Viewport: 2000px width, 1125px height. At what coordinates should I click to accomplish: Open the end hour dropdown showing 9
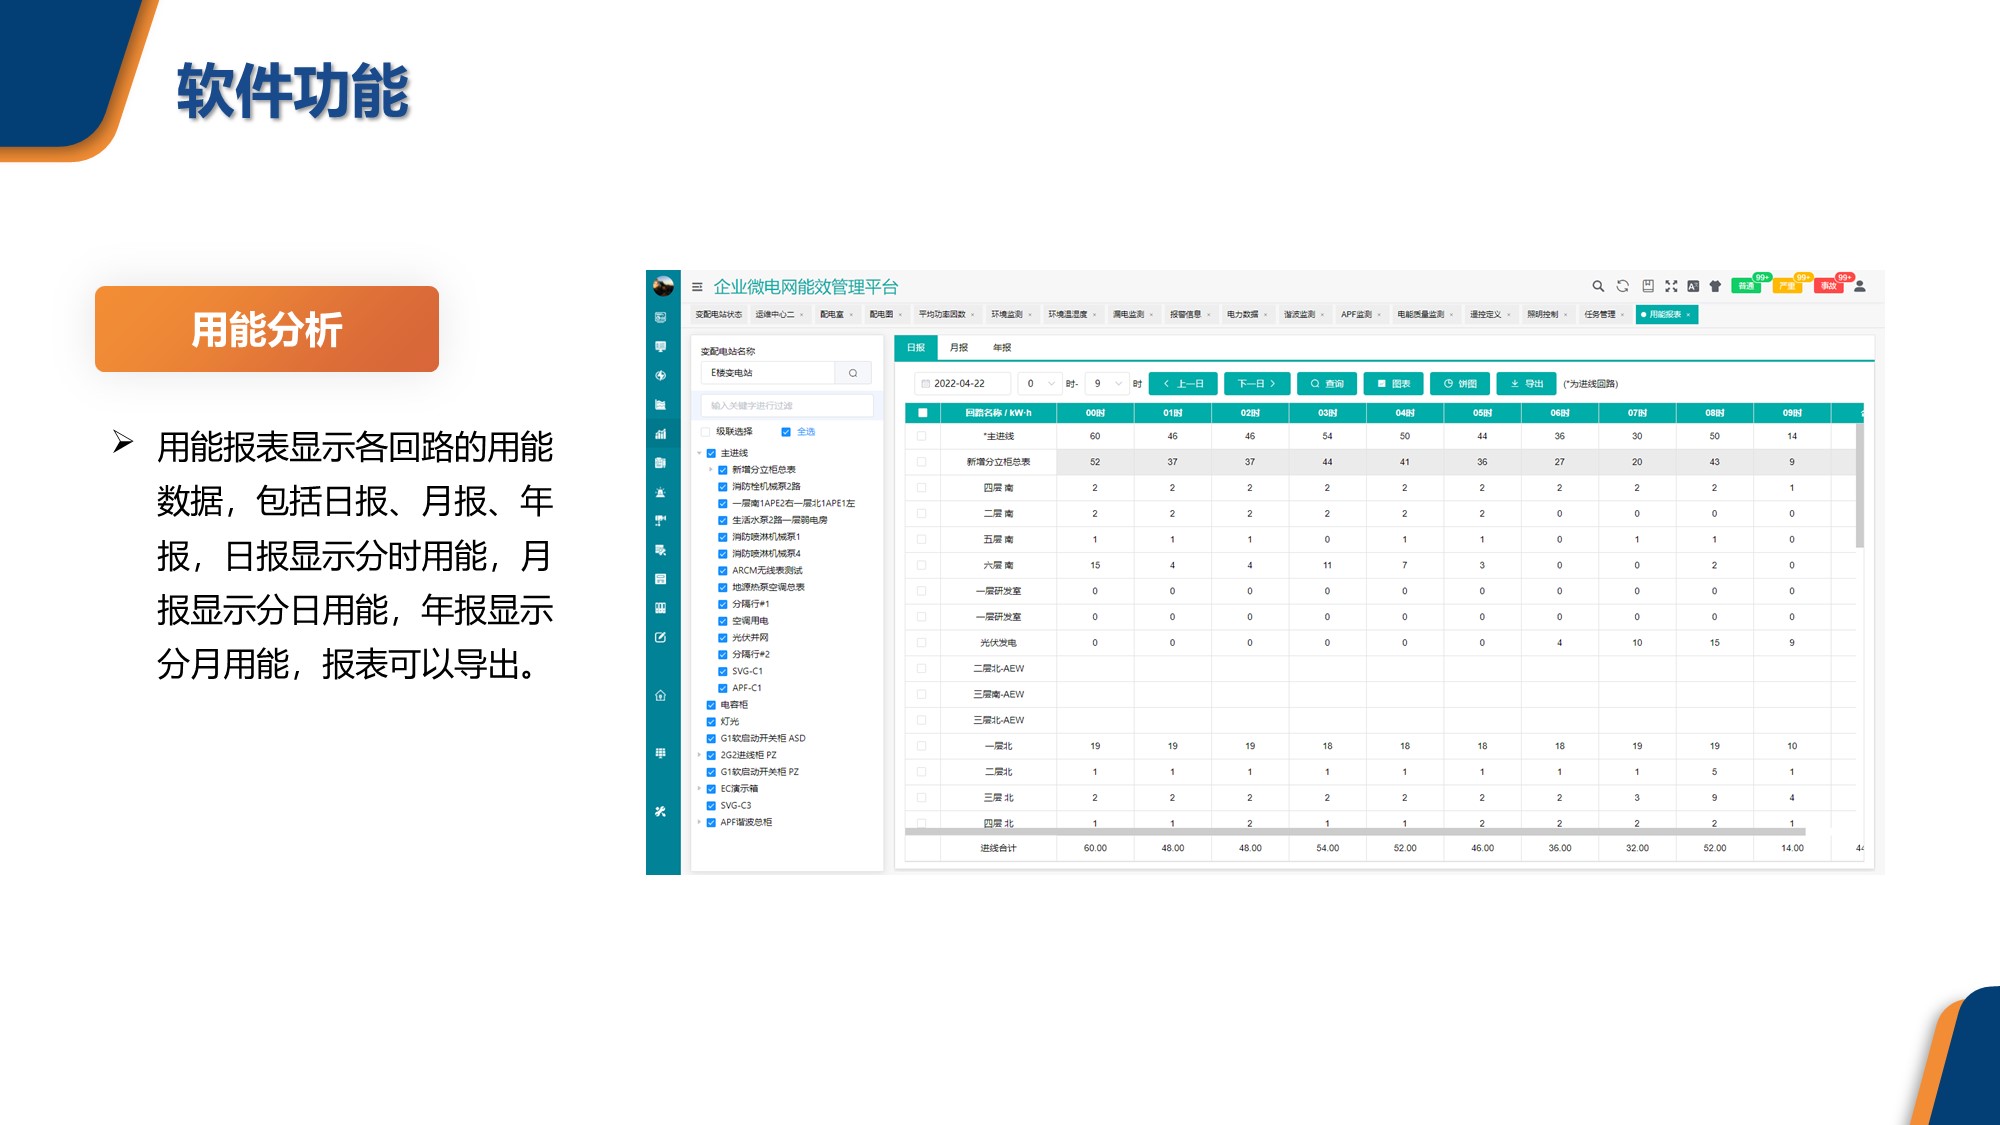(x=1107, y=384)
